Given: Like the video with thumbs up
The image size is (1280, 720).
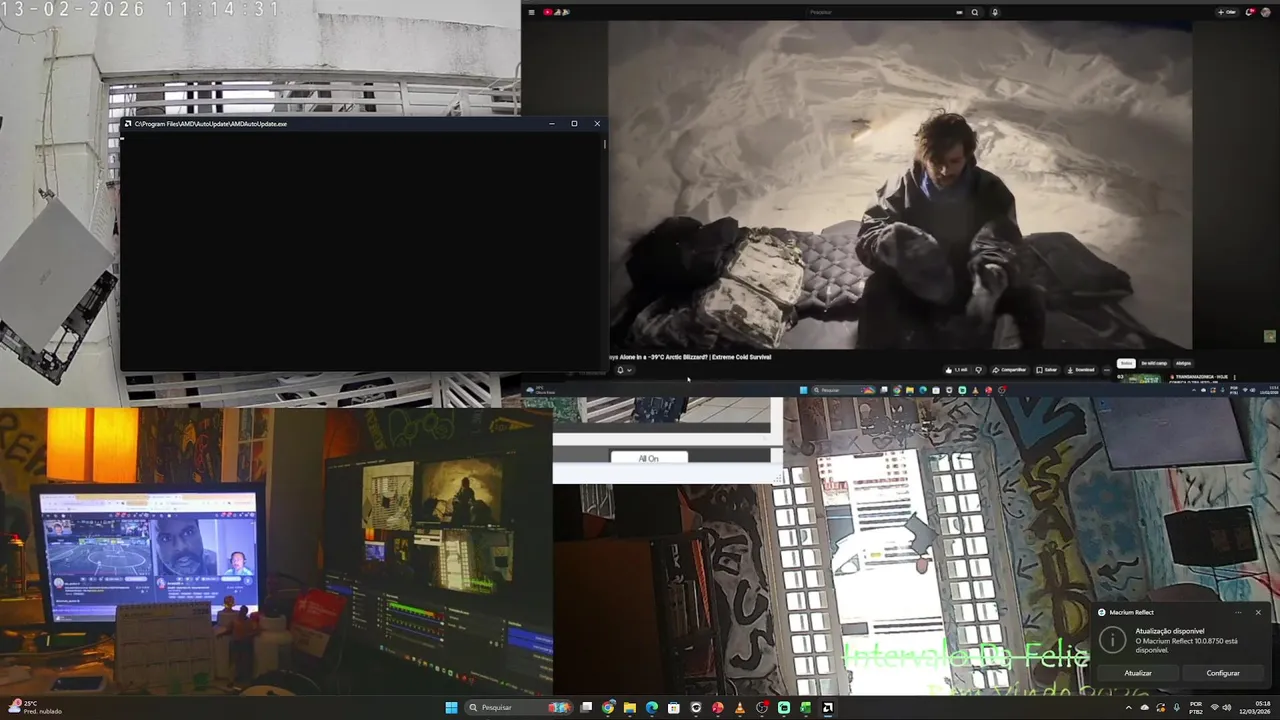Looking at the screenshot, I should point(956,370).
